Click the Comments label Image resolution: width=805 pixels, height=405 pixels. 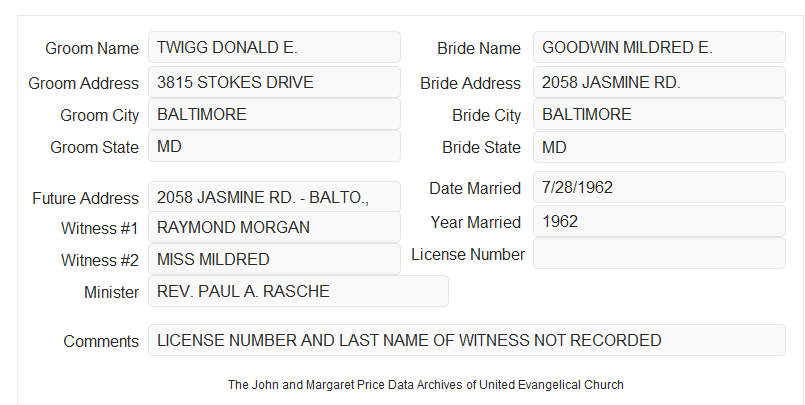pos(101,341)
